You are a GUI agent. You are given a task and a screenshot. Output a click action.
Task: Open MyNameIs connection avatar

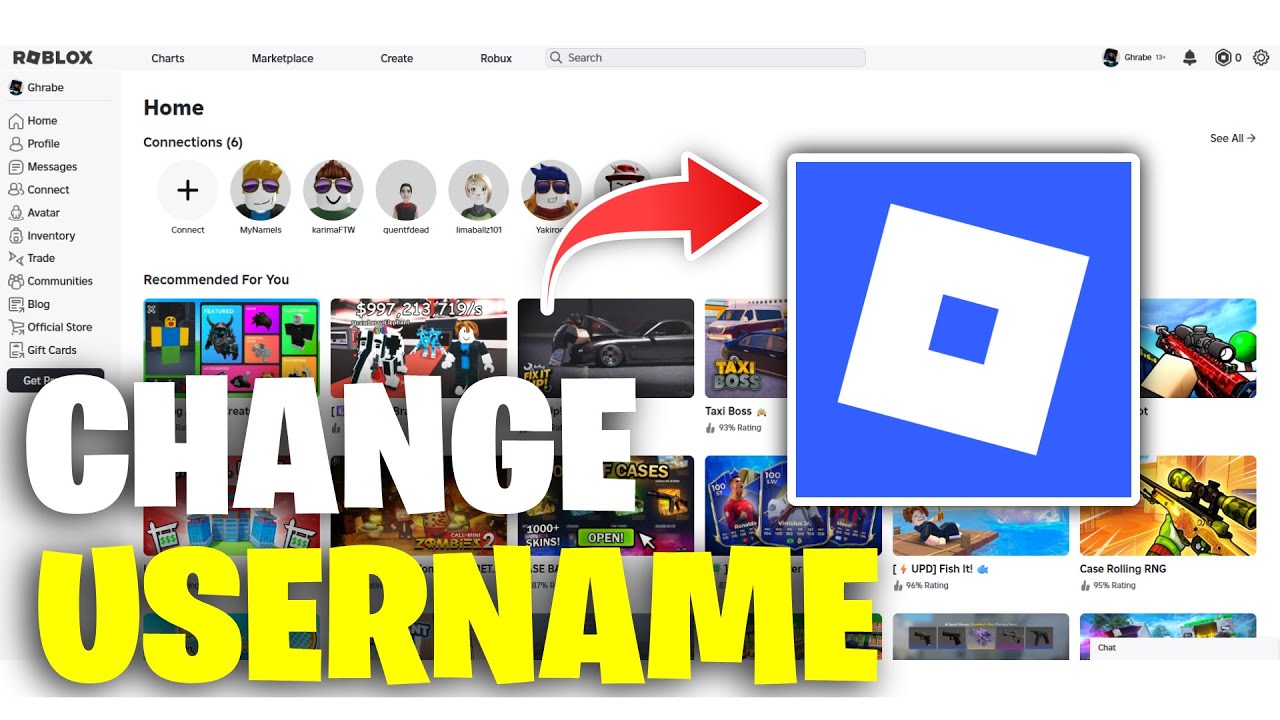(x=260, y=190)
